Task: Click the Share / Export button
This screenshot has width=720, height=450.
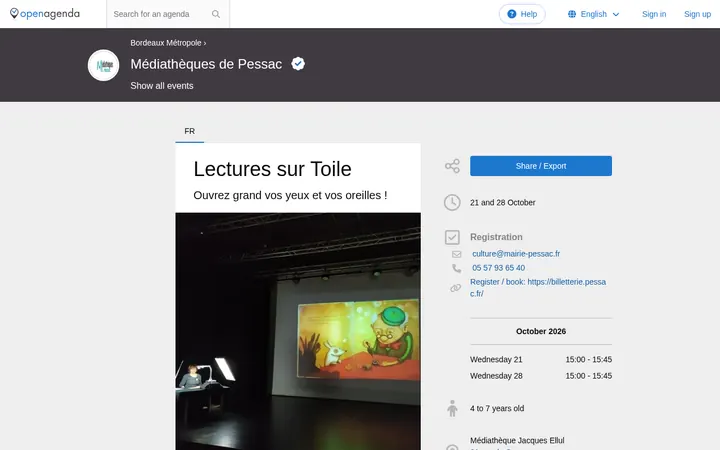Action: (x=541, y=166)
